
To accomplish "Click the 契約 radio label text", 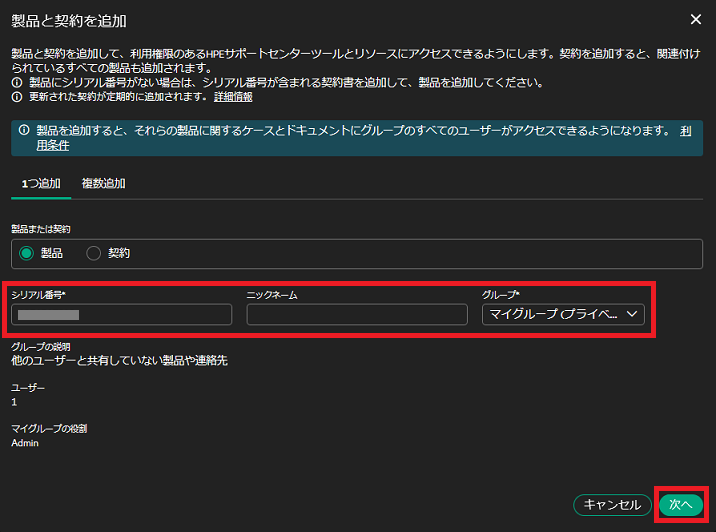I will [119, 253].
